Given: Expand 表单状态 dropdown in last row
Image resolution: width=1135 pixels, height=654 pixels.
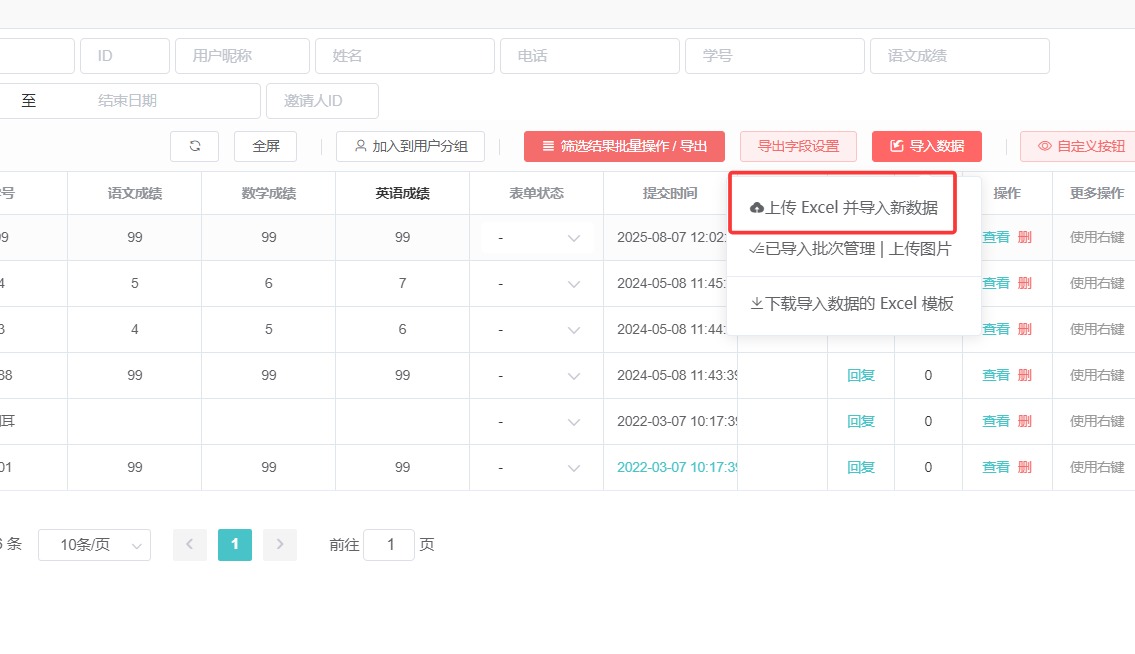Looking at the screenshot, I should point(537,467).
